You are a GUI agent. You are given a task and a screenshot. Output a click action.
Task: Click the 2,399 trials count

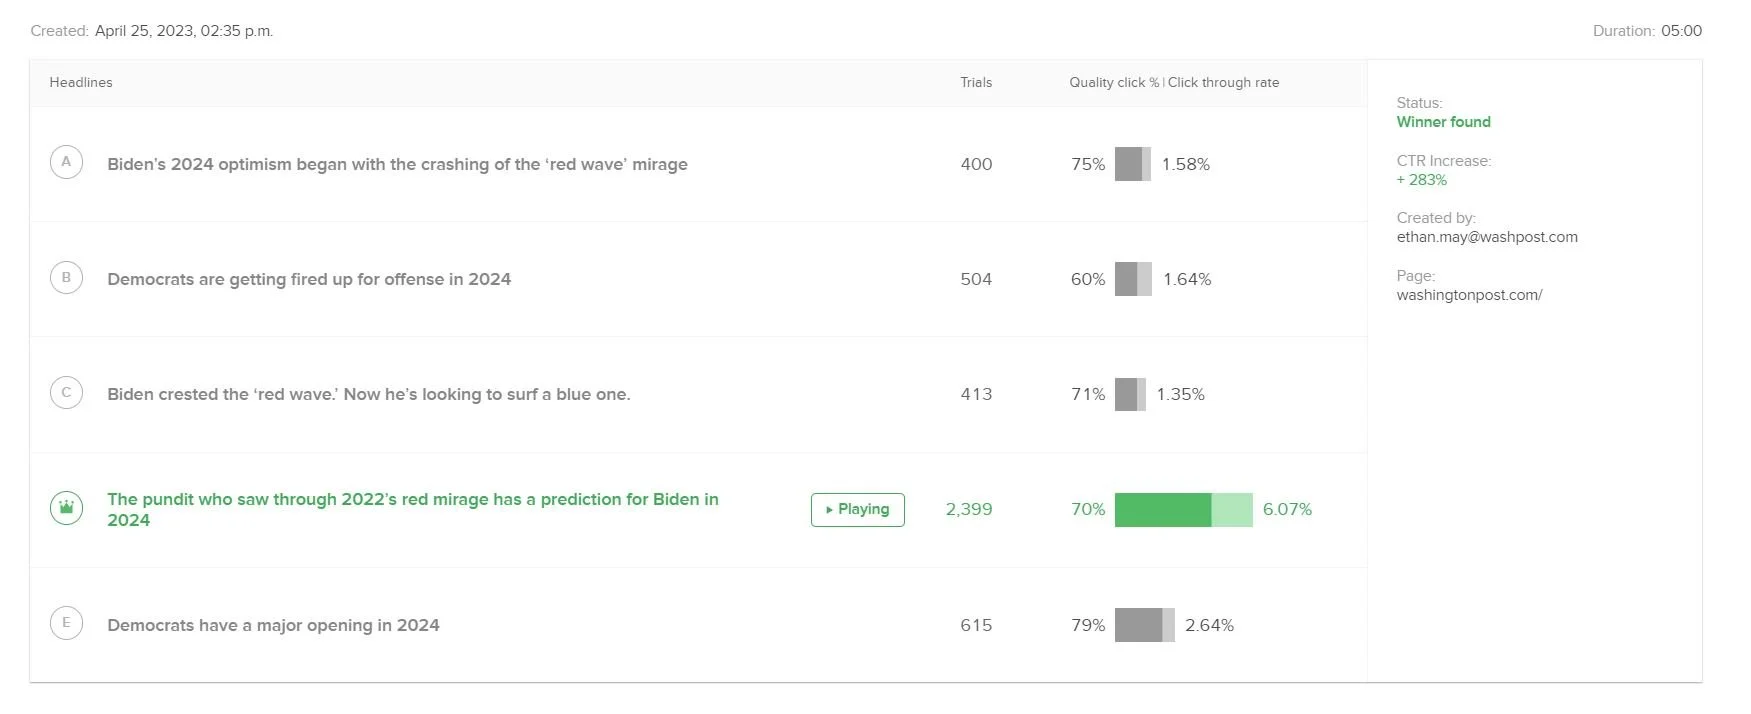[968, 509]
